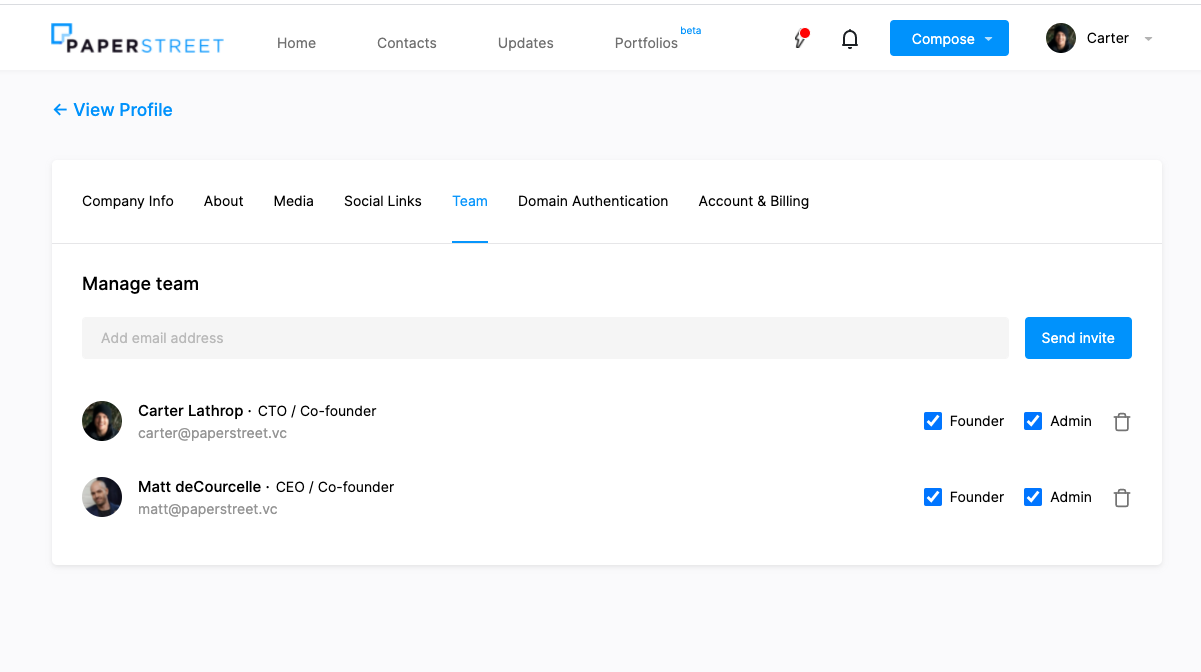Uncheck Founder for Matt deCourcelle
Screen dimensions: 1201x672
(x=933, y=497)
